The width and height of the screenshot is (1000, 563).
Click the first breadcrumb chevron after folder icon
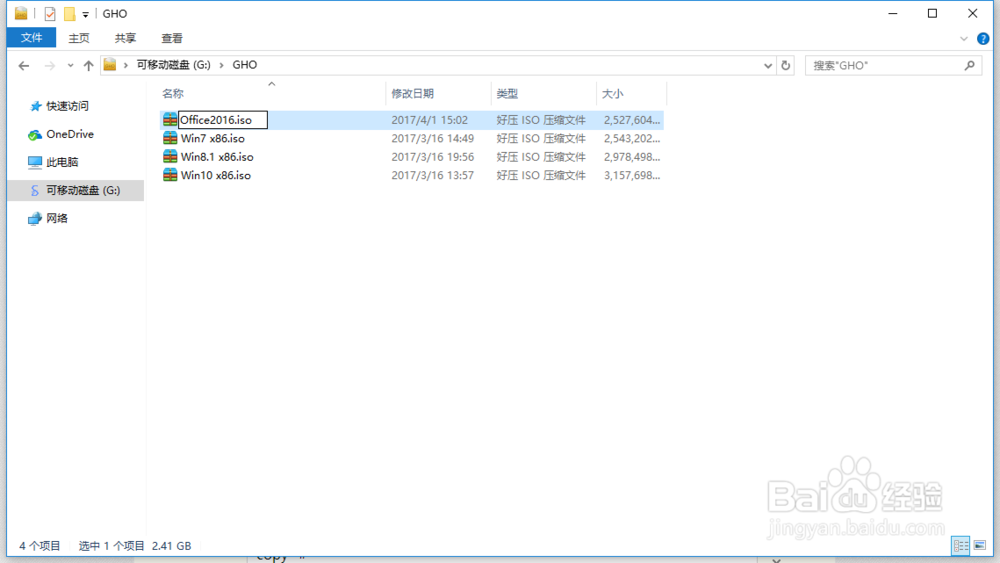coord(126,65)
